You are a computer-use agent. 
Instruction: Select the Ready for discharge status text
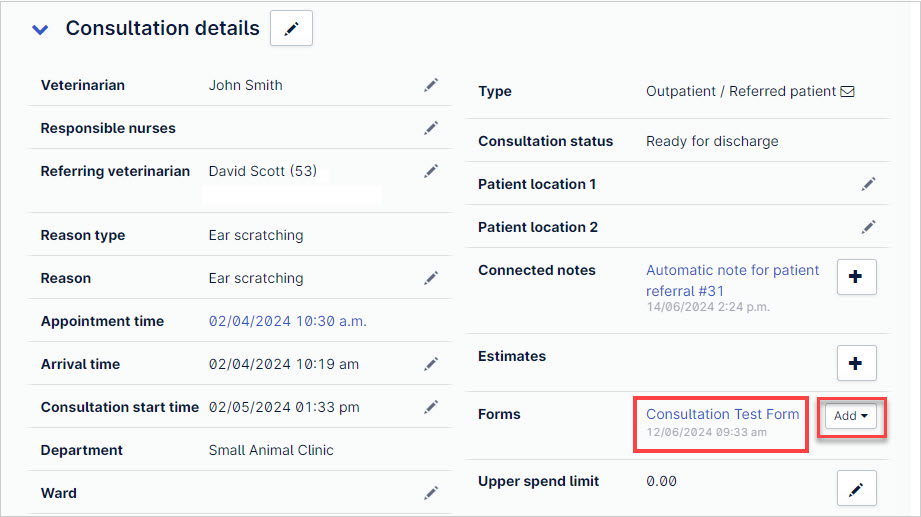[712, 142]
